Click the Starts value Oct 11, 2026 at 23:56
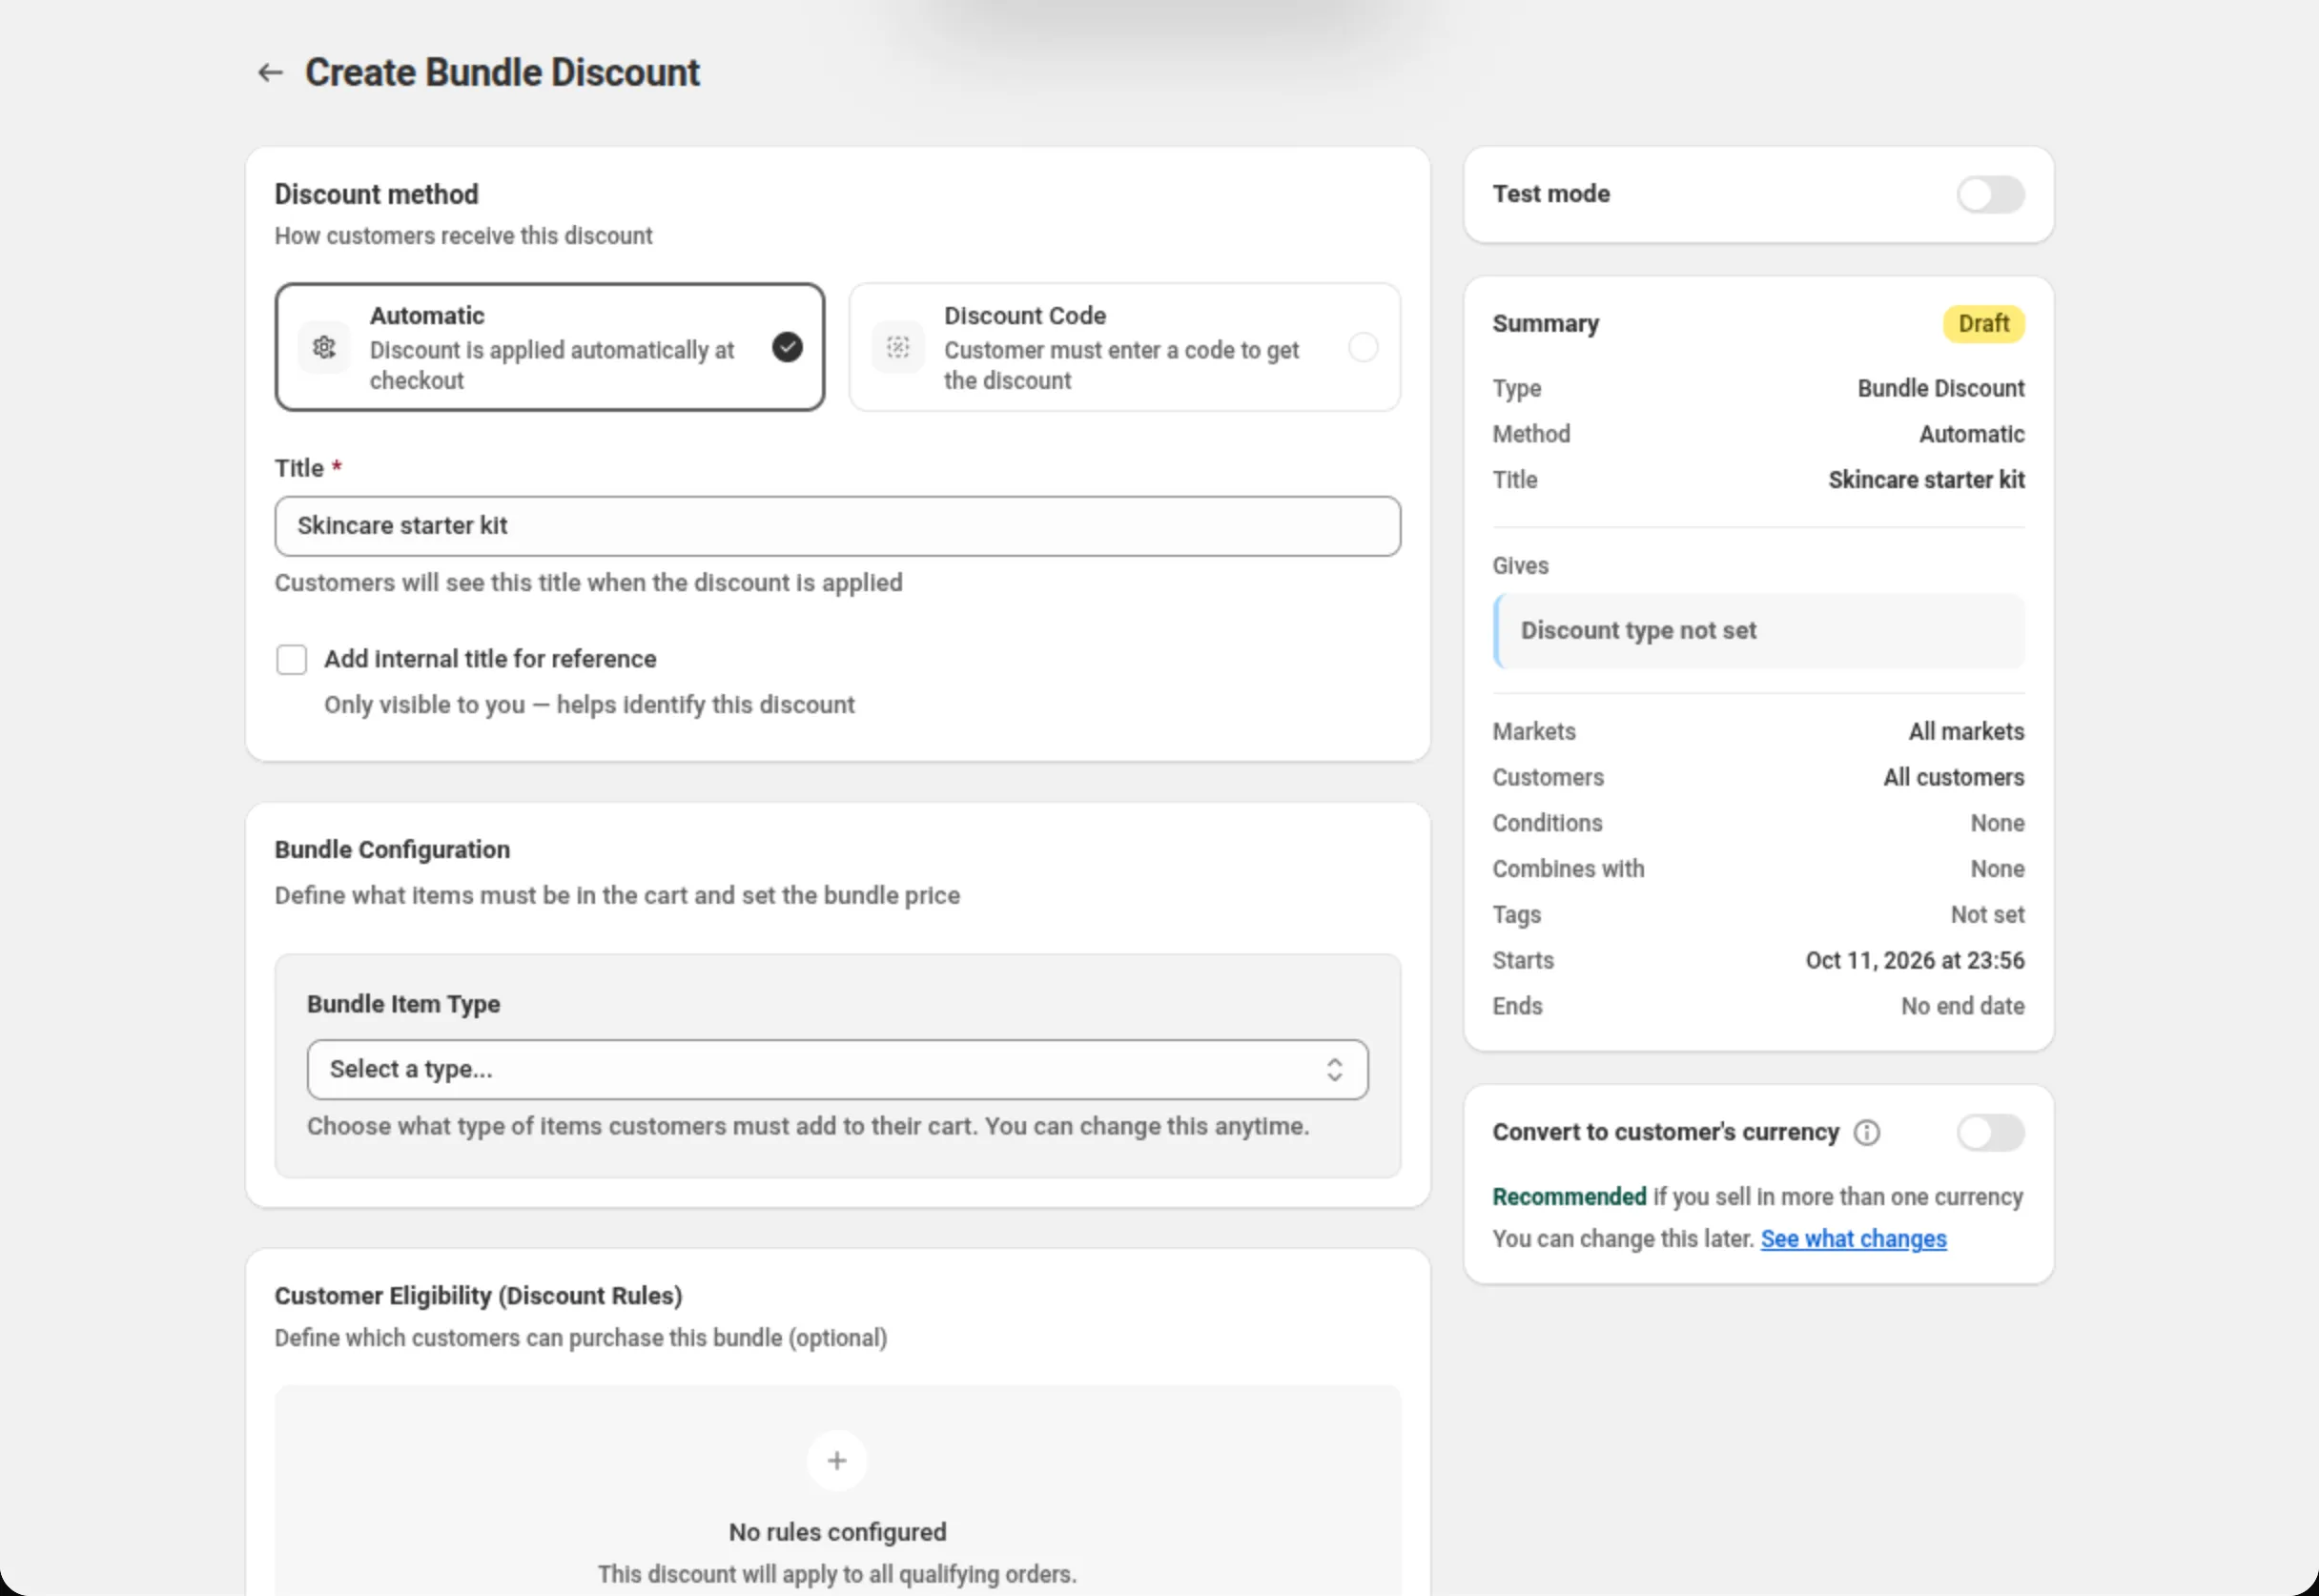The height and width of the screenshot is (1596, 2319). tap(1914, 960)
